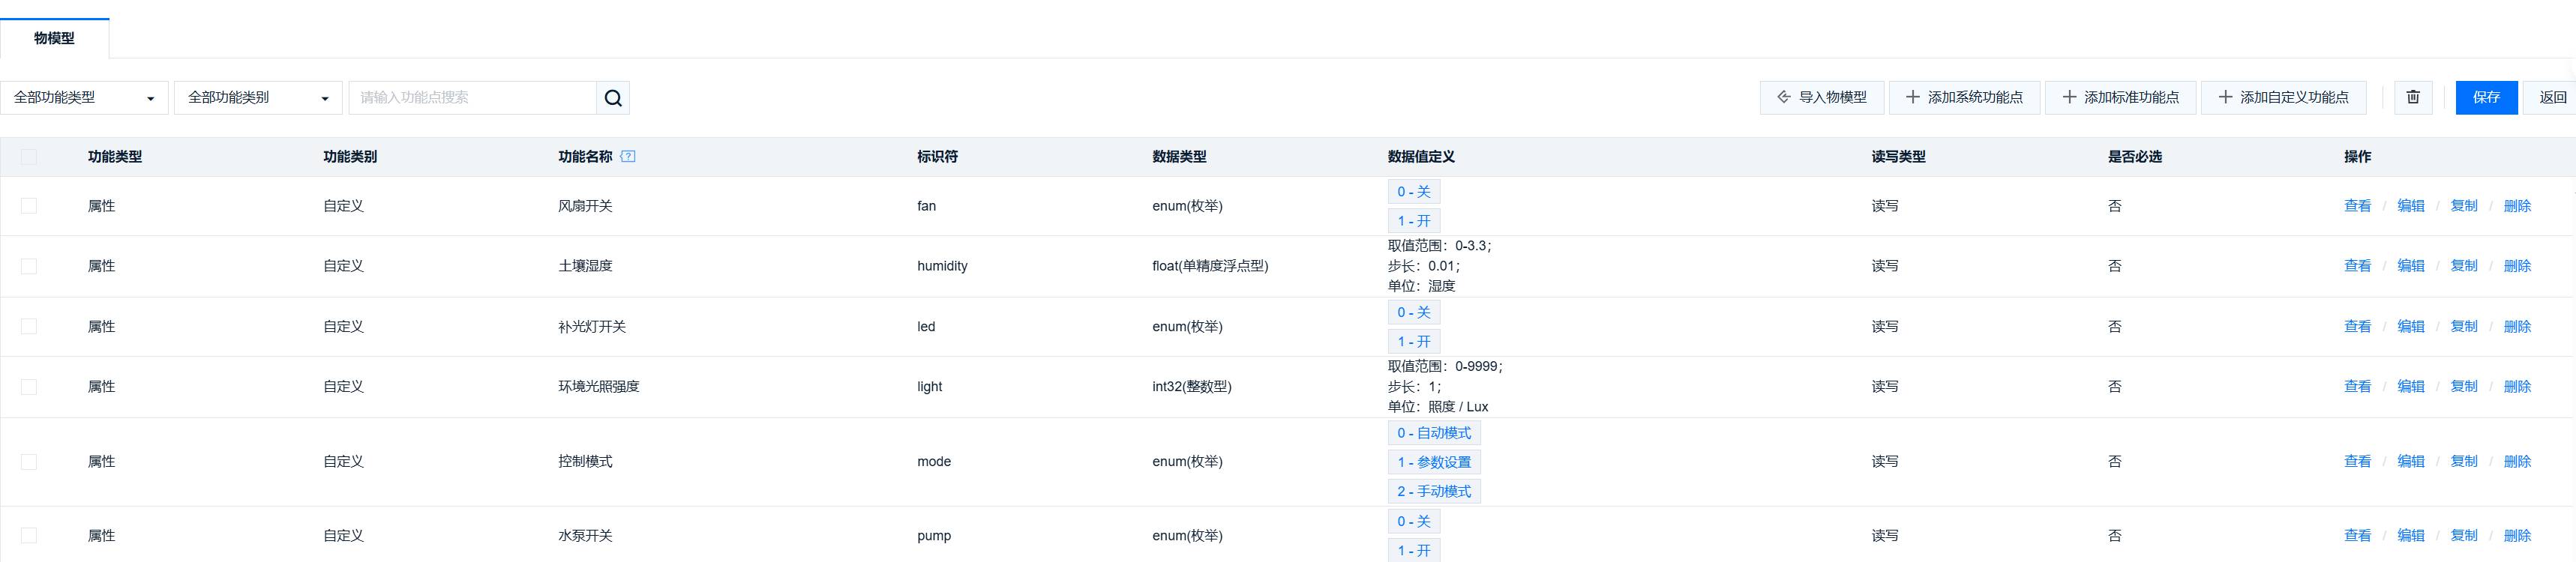This screenshot has height=562, width=2576.
Task: Focus the 请输入功能点搜索 search field
Action: (x=472, y=98)
